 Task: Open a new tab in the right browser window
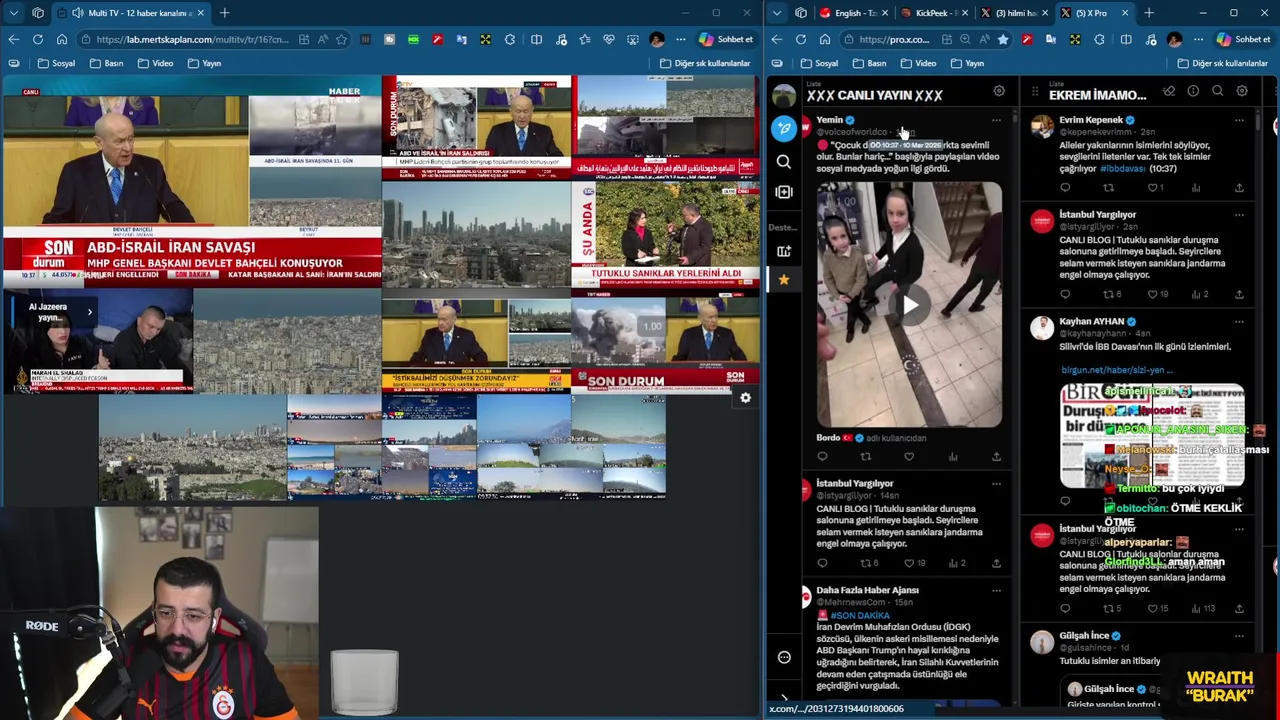(x=1149, y=13)
